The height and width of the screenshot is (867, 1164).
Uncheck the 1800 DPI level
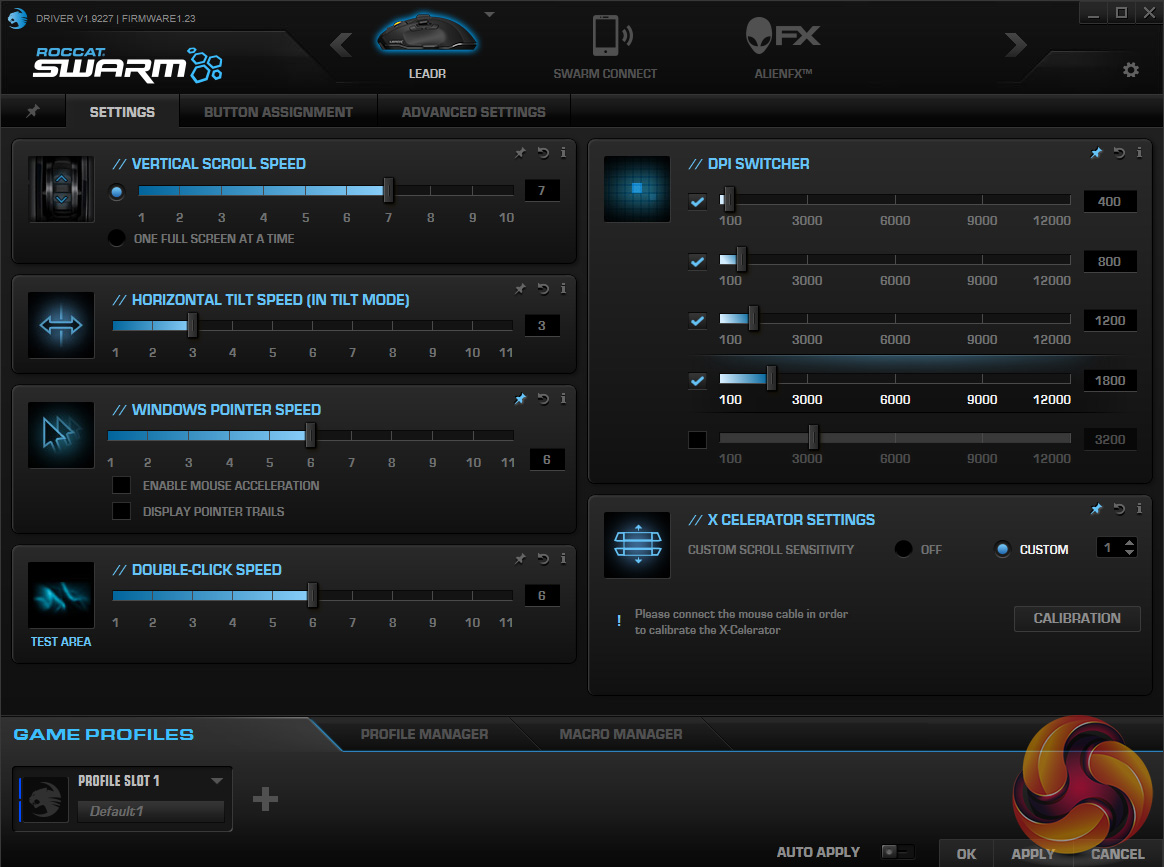pyautogui.click(x=697, y=380)
